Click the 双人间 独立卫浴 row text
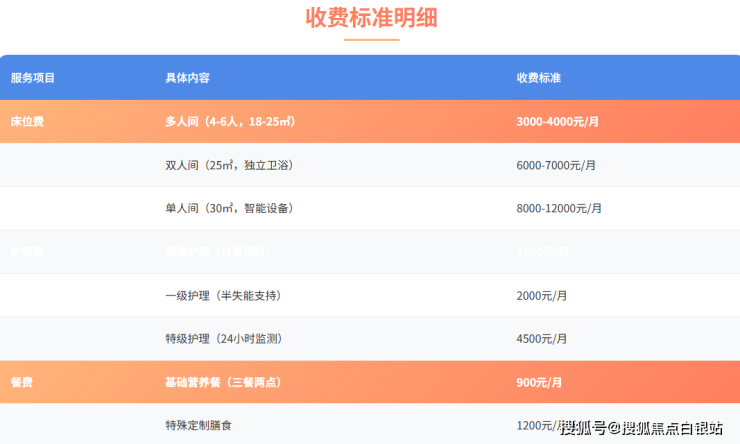 pyautogui.click(x=229, y=165)
